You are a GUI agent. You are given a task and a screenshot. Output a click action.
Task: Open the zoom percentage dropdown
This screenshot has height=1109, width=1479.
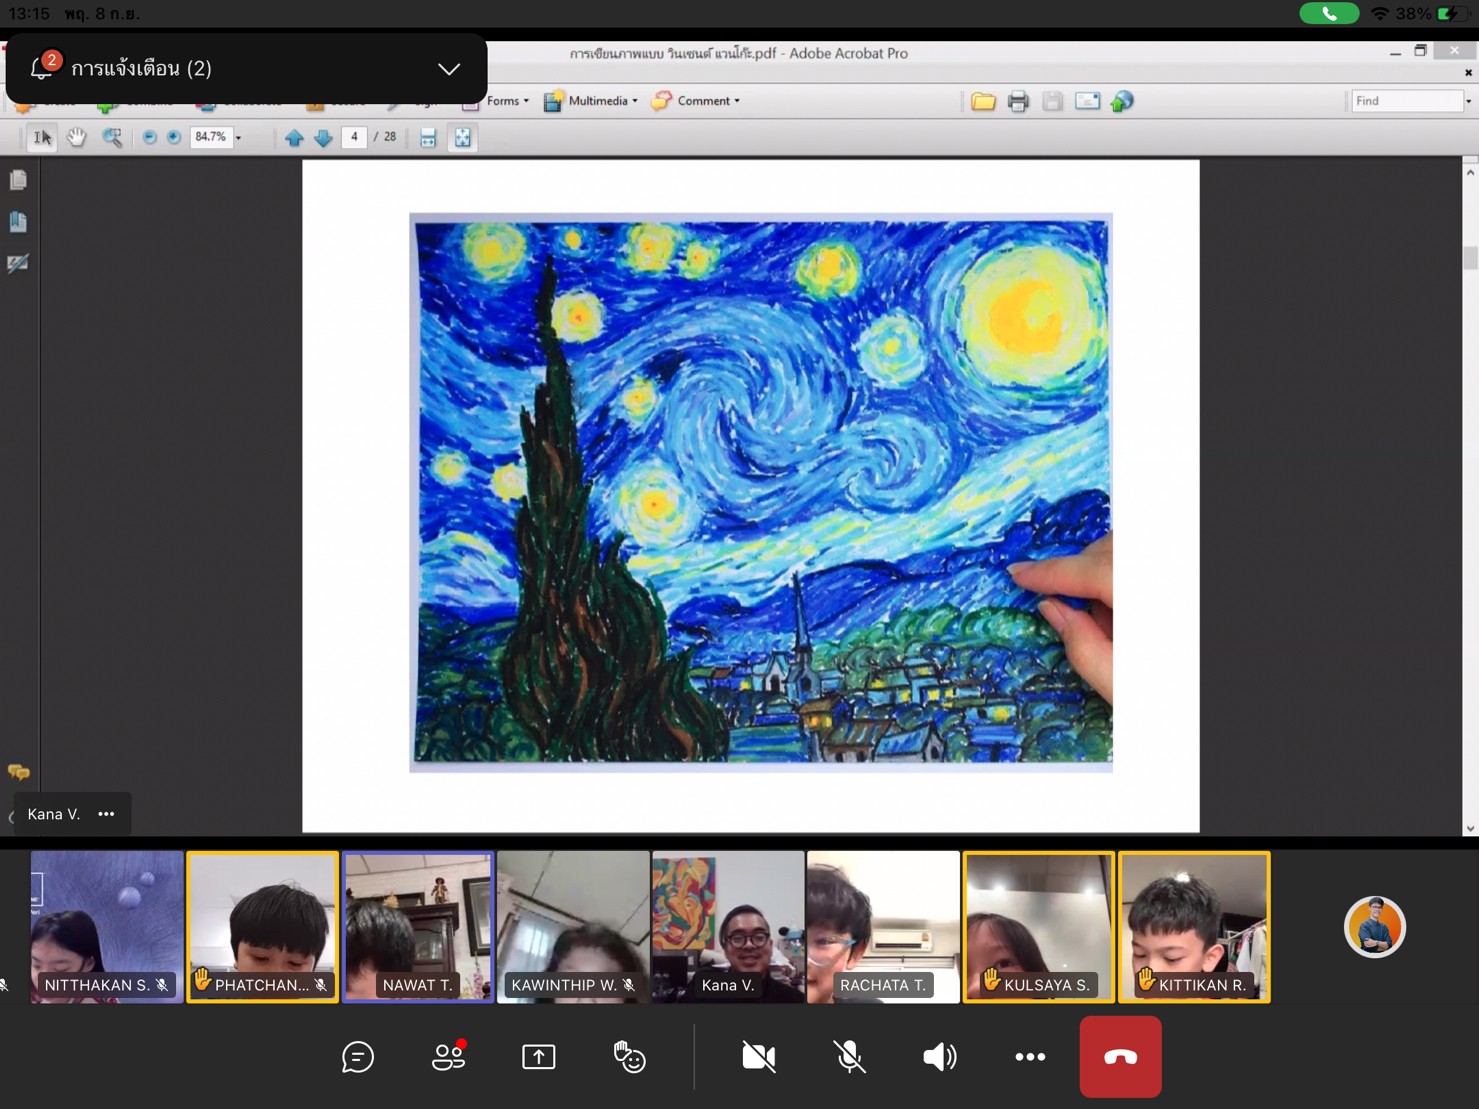click(238, 138)
